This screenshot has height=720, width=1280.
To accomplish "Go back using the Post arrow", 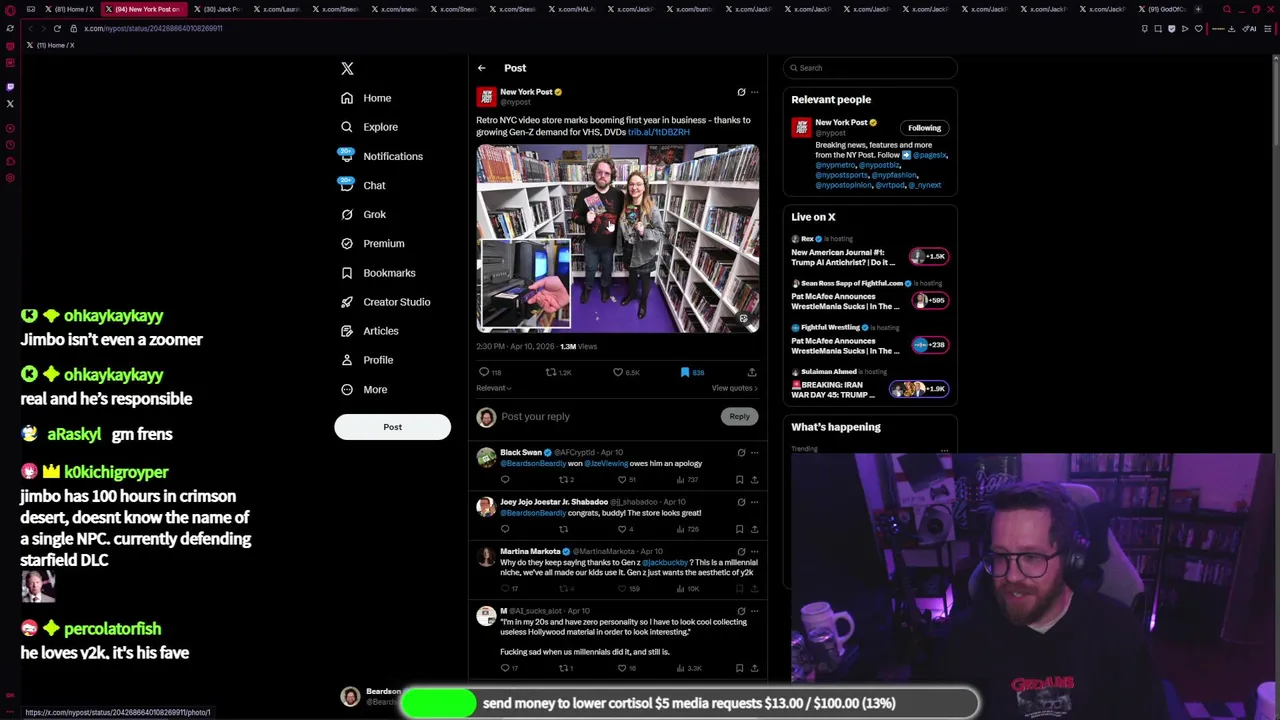I will (481, 68).
